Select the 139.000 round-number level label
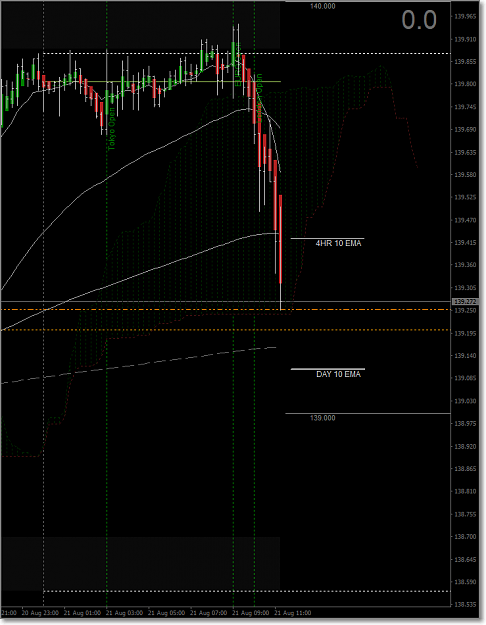The height and width of the screenshot is (625, 486). click(323, 418)
